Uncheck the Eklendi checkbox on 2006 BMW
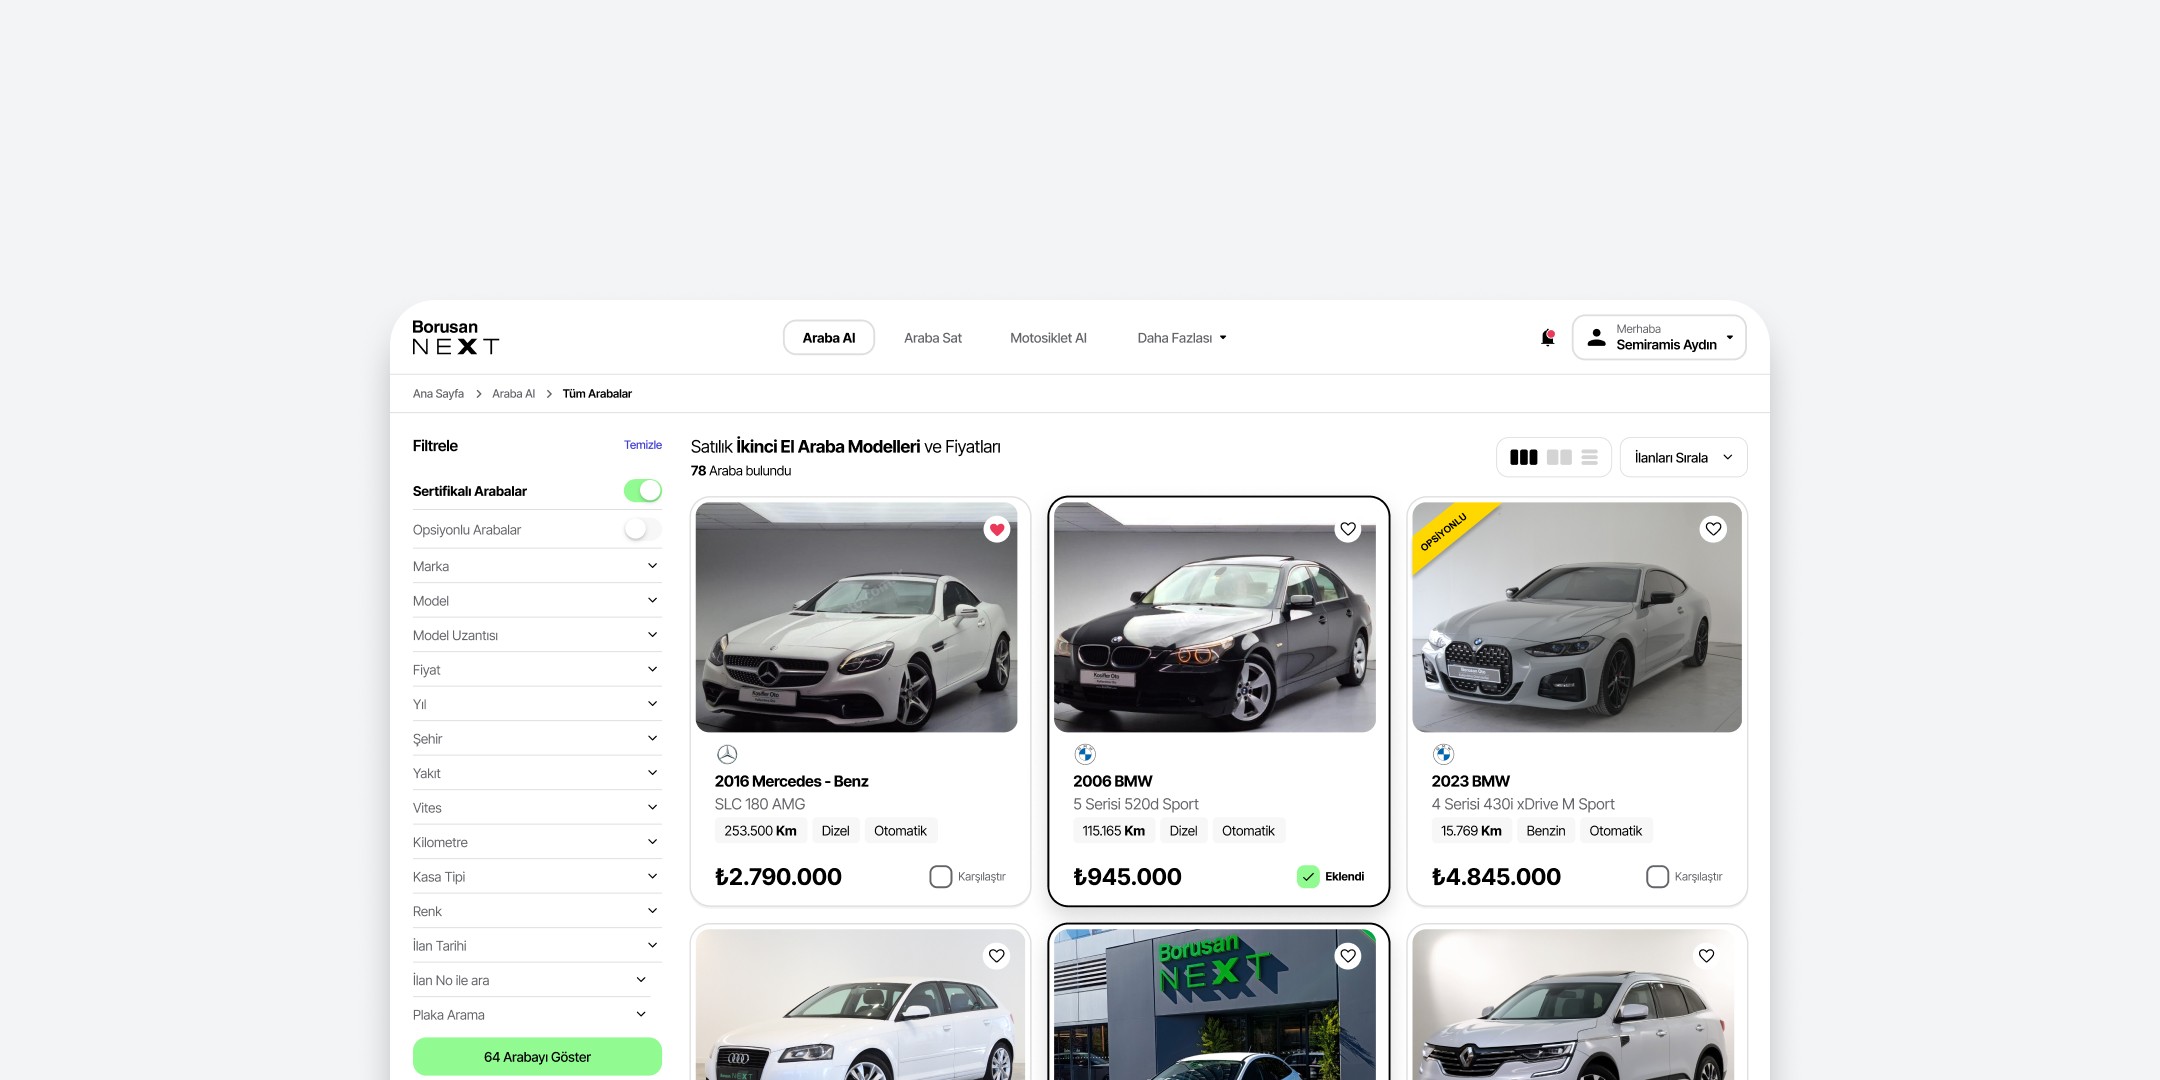The height and width of the screenshot is (1080, 2160). pos(1308,877)
